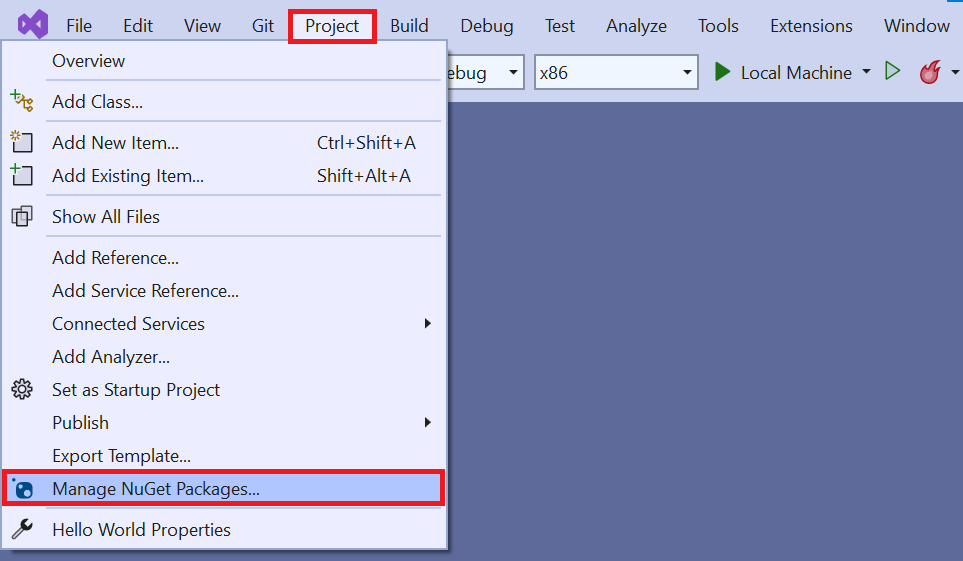Image resolution: width=963 pixels, height=561 pixels.
Task: Expand the Connected Services submenu arrow
Action: [x=427, y=324]
